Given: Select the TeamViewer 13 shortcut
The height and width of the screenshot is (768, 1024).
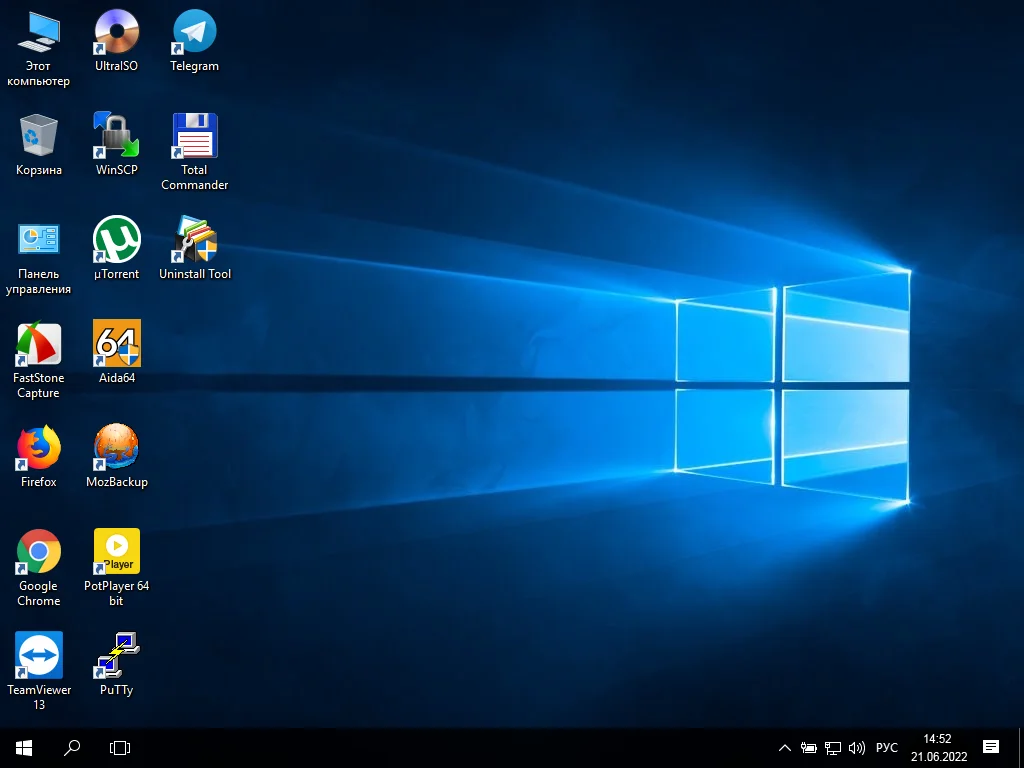Looking at the screenshot, I should pos(38,656).
